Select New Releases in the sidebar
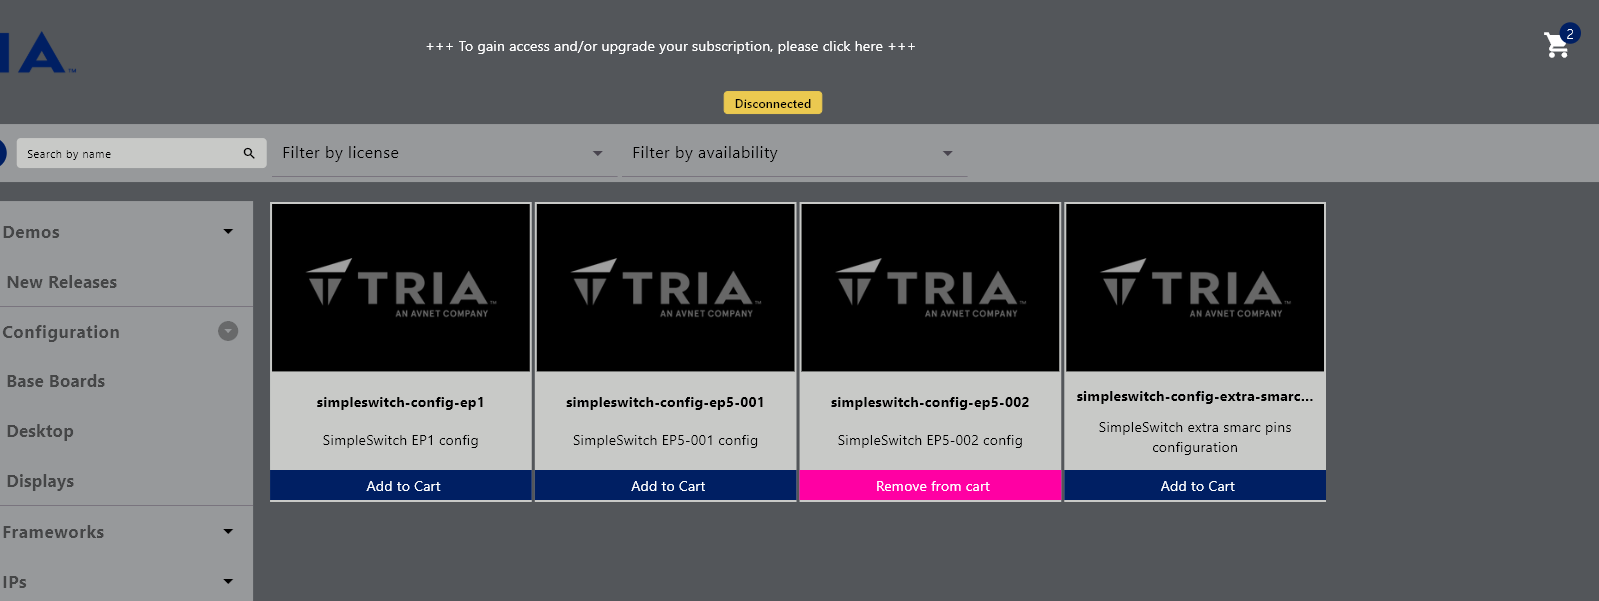Image resolution: width=1599 pixels, height=601 pixels. coord(62,282)
